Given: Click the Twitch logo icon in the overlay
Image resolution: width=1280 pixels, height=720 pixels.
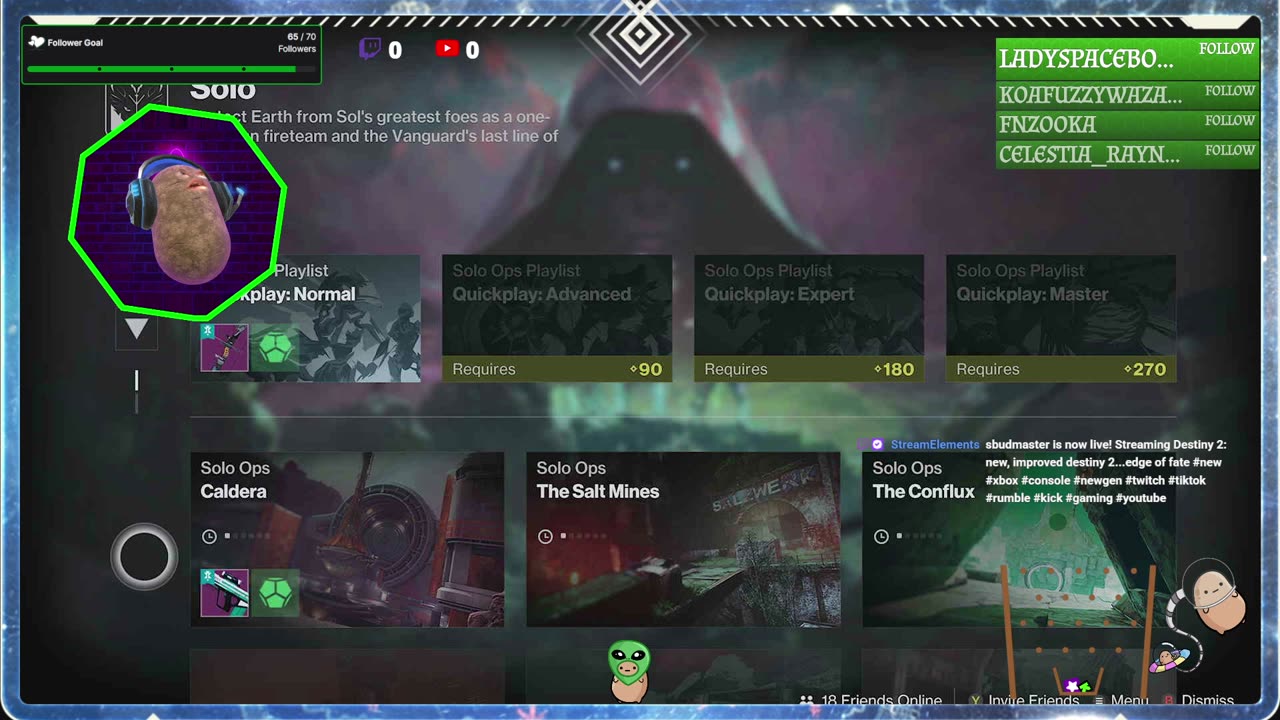Looking at the screenshot, I should click(x=370, y=49).
